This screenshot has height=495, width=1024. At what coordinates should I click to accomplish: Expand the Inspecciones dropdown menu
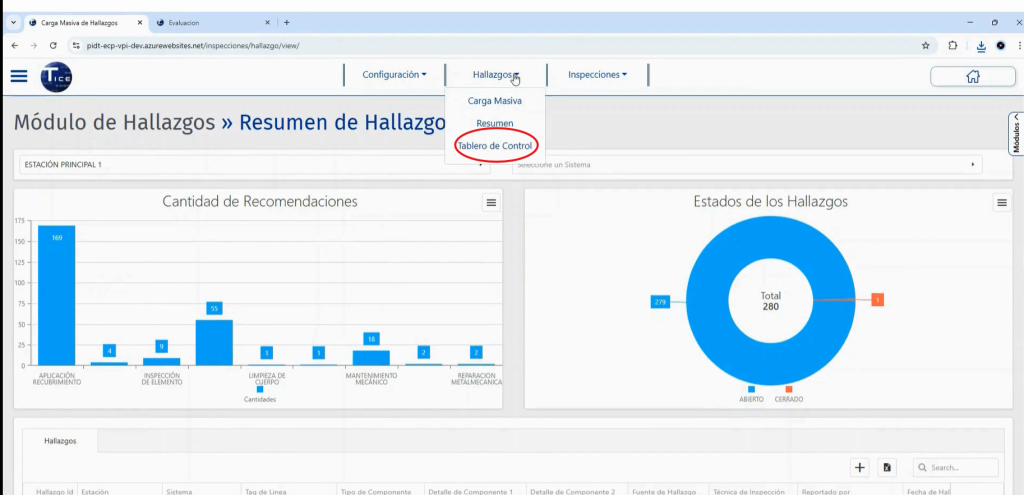point(597,75)
